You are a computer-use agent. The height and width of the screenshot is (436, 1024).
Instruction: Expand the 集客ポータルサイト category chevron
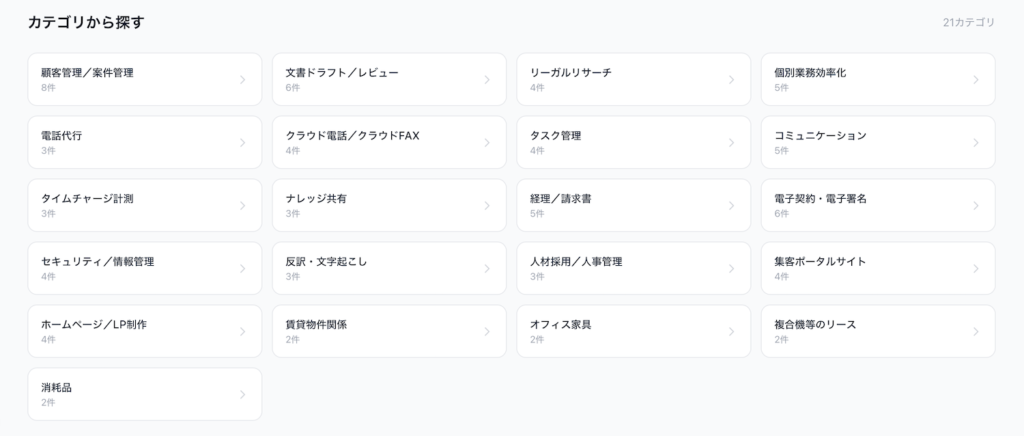[x=976, y=269]
